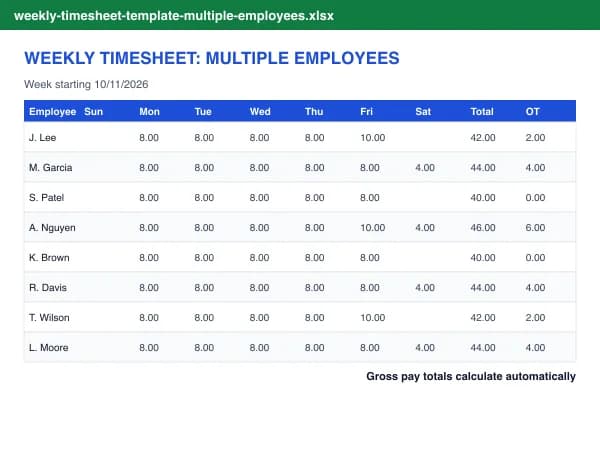Click the A. Nguyen employee name
600x450 pixels.
tap(52, 228)
